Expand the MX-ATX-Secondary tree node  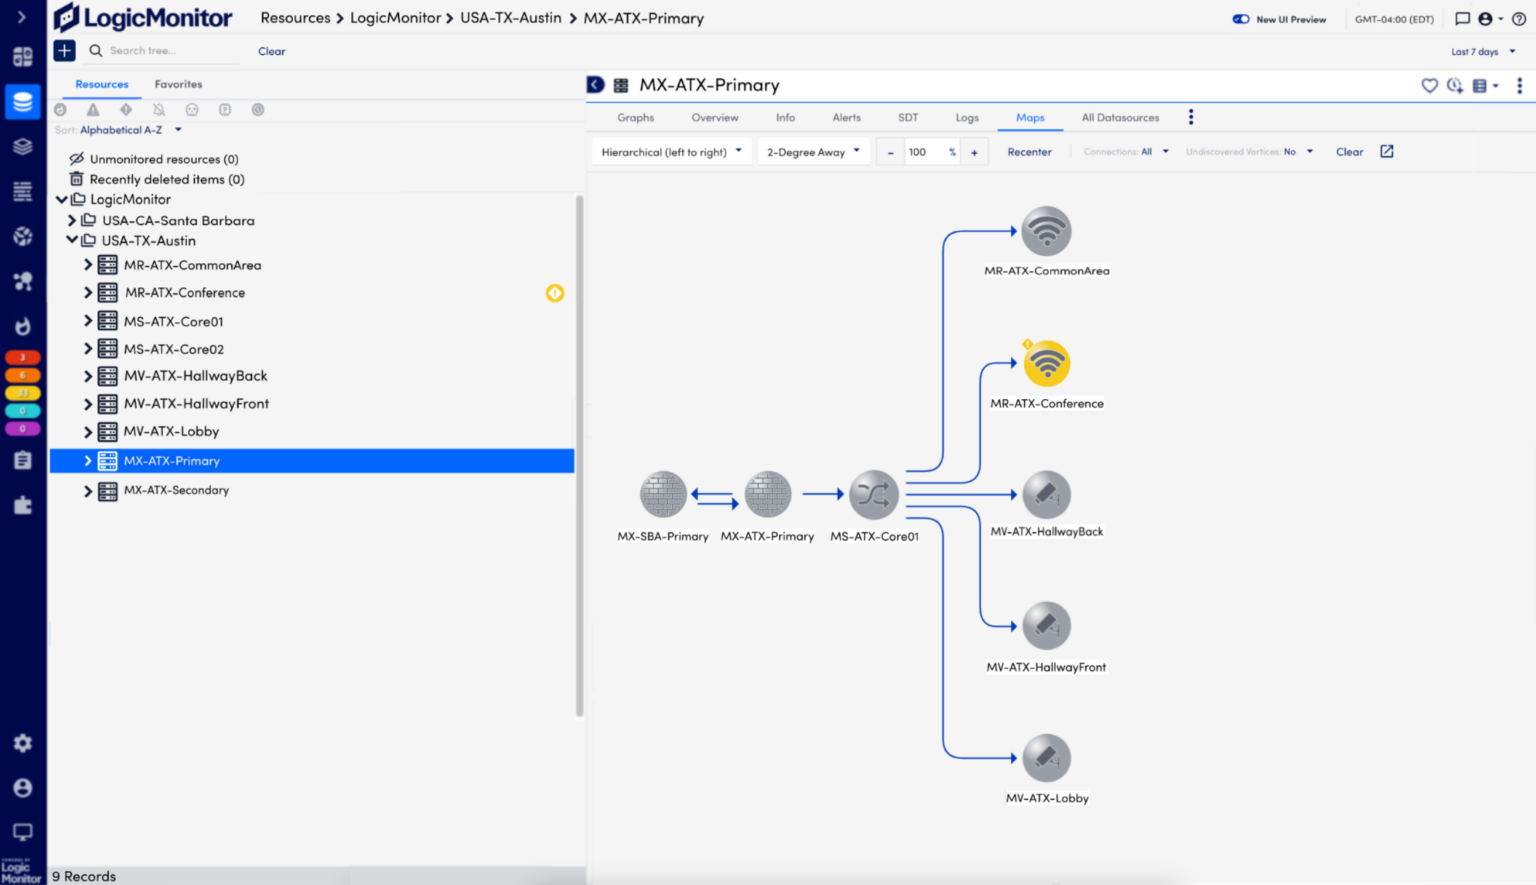coord(87,491)
